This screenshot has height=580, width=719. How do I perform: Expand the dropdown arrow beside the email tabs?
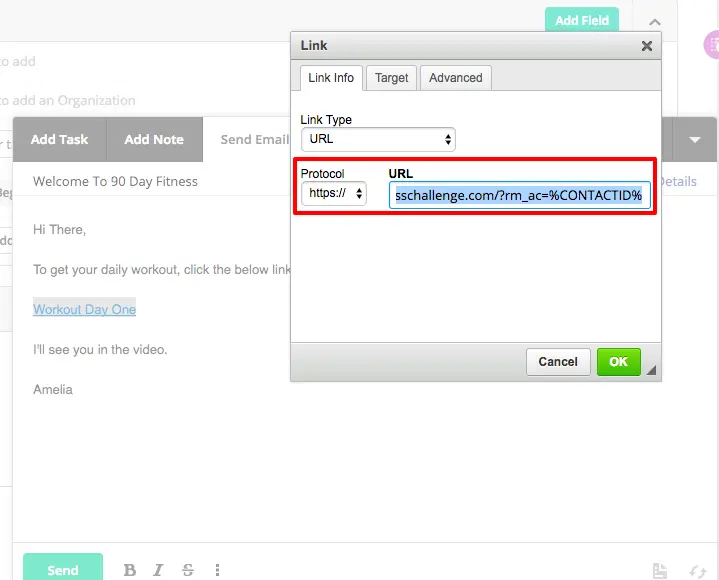pos(695,140)
